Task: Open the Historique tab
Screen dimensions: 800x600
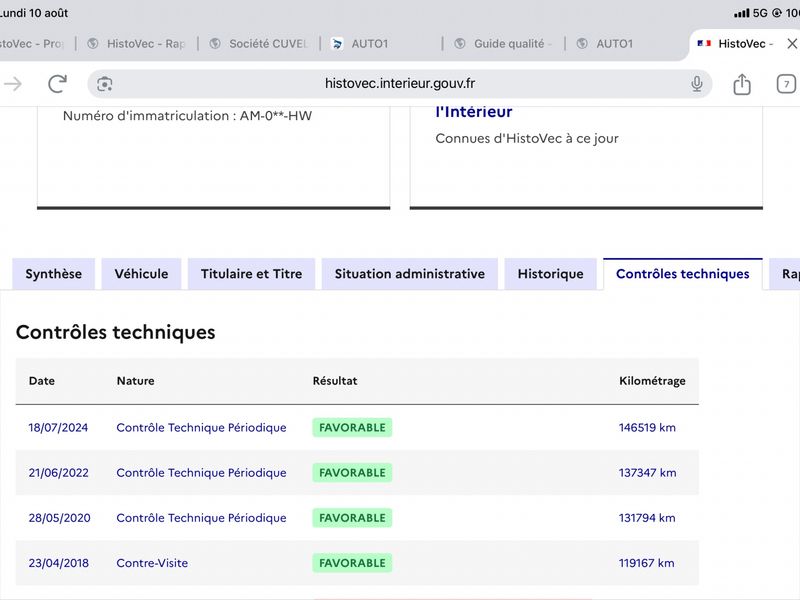Action: pos(551,274)
